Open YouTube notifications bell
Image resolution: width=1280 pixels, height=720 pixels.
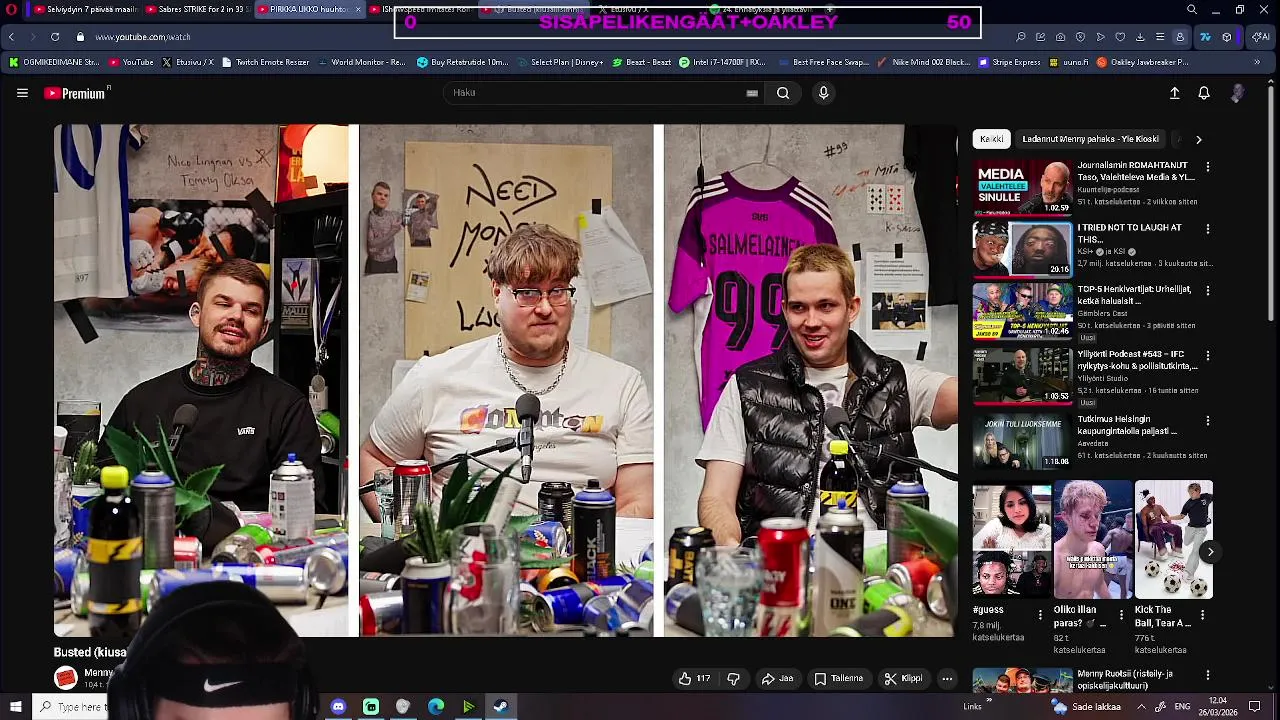click(x=1204, y=93)
